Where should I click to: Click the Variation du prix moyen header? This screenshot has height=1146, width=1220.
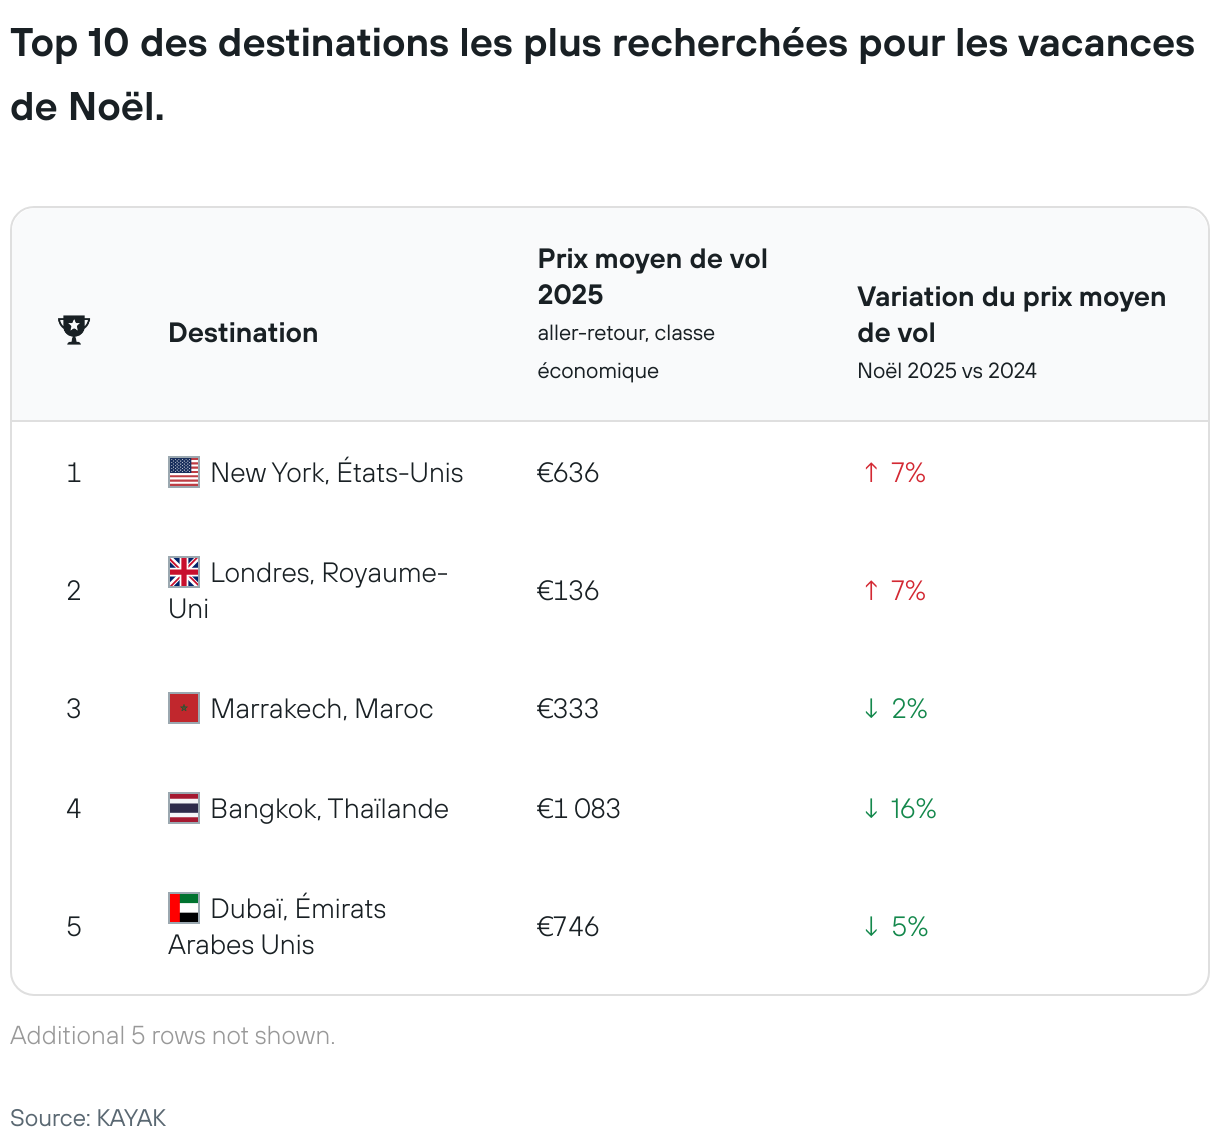click(x=1011, y=314)
